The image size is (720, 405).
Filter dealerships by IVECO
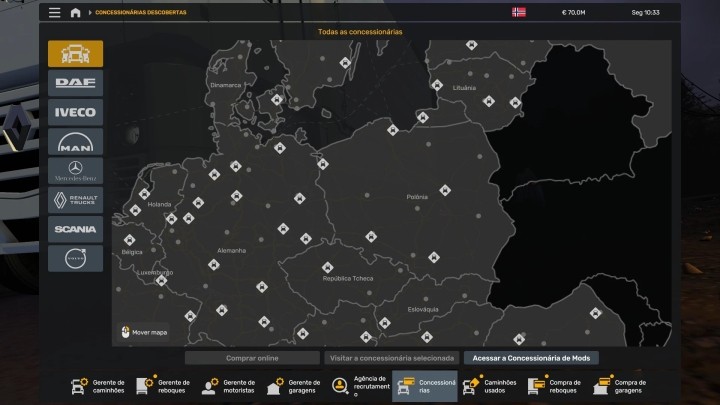pos(75,112)
